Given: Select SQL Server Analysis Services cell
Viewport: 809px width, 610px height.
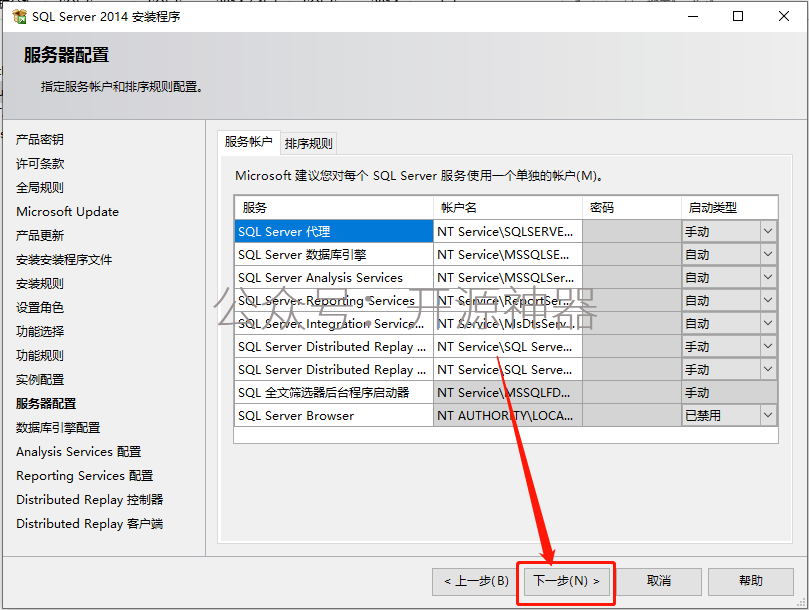Looking at the screenshot, I should [x=334, y=277].
